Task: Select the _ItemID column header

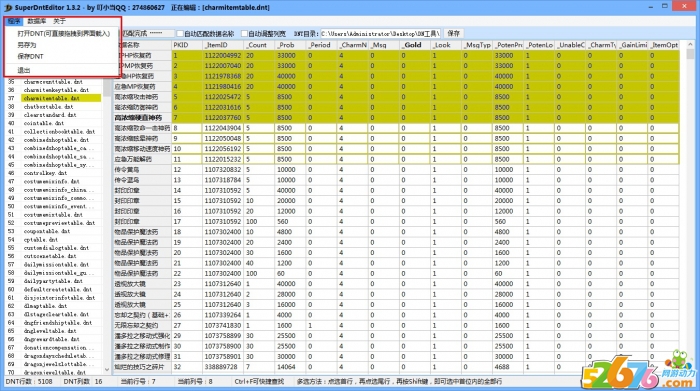Action: coord(223,45)
